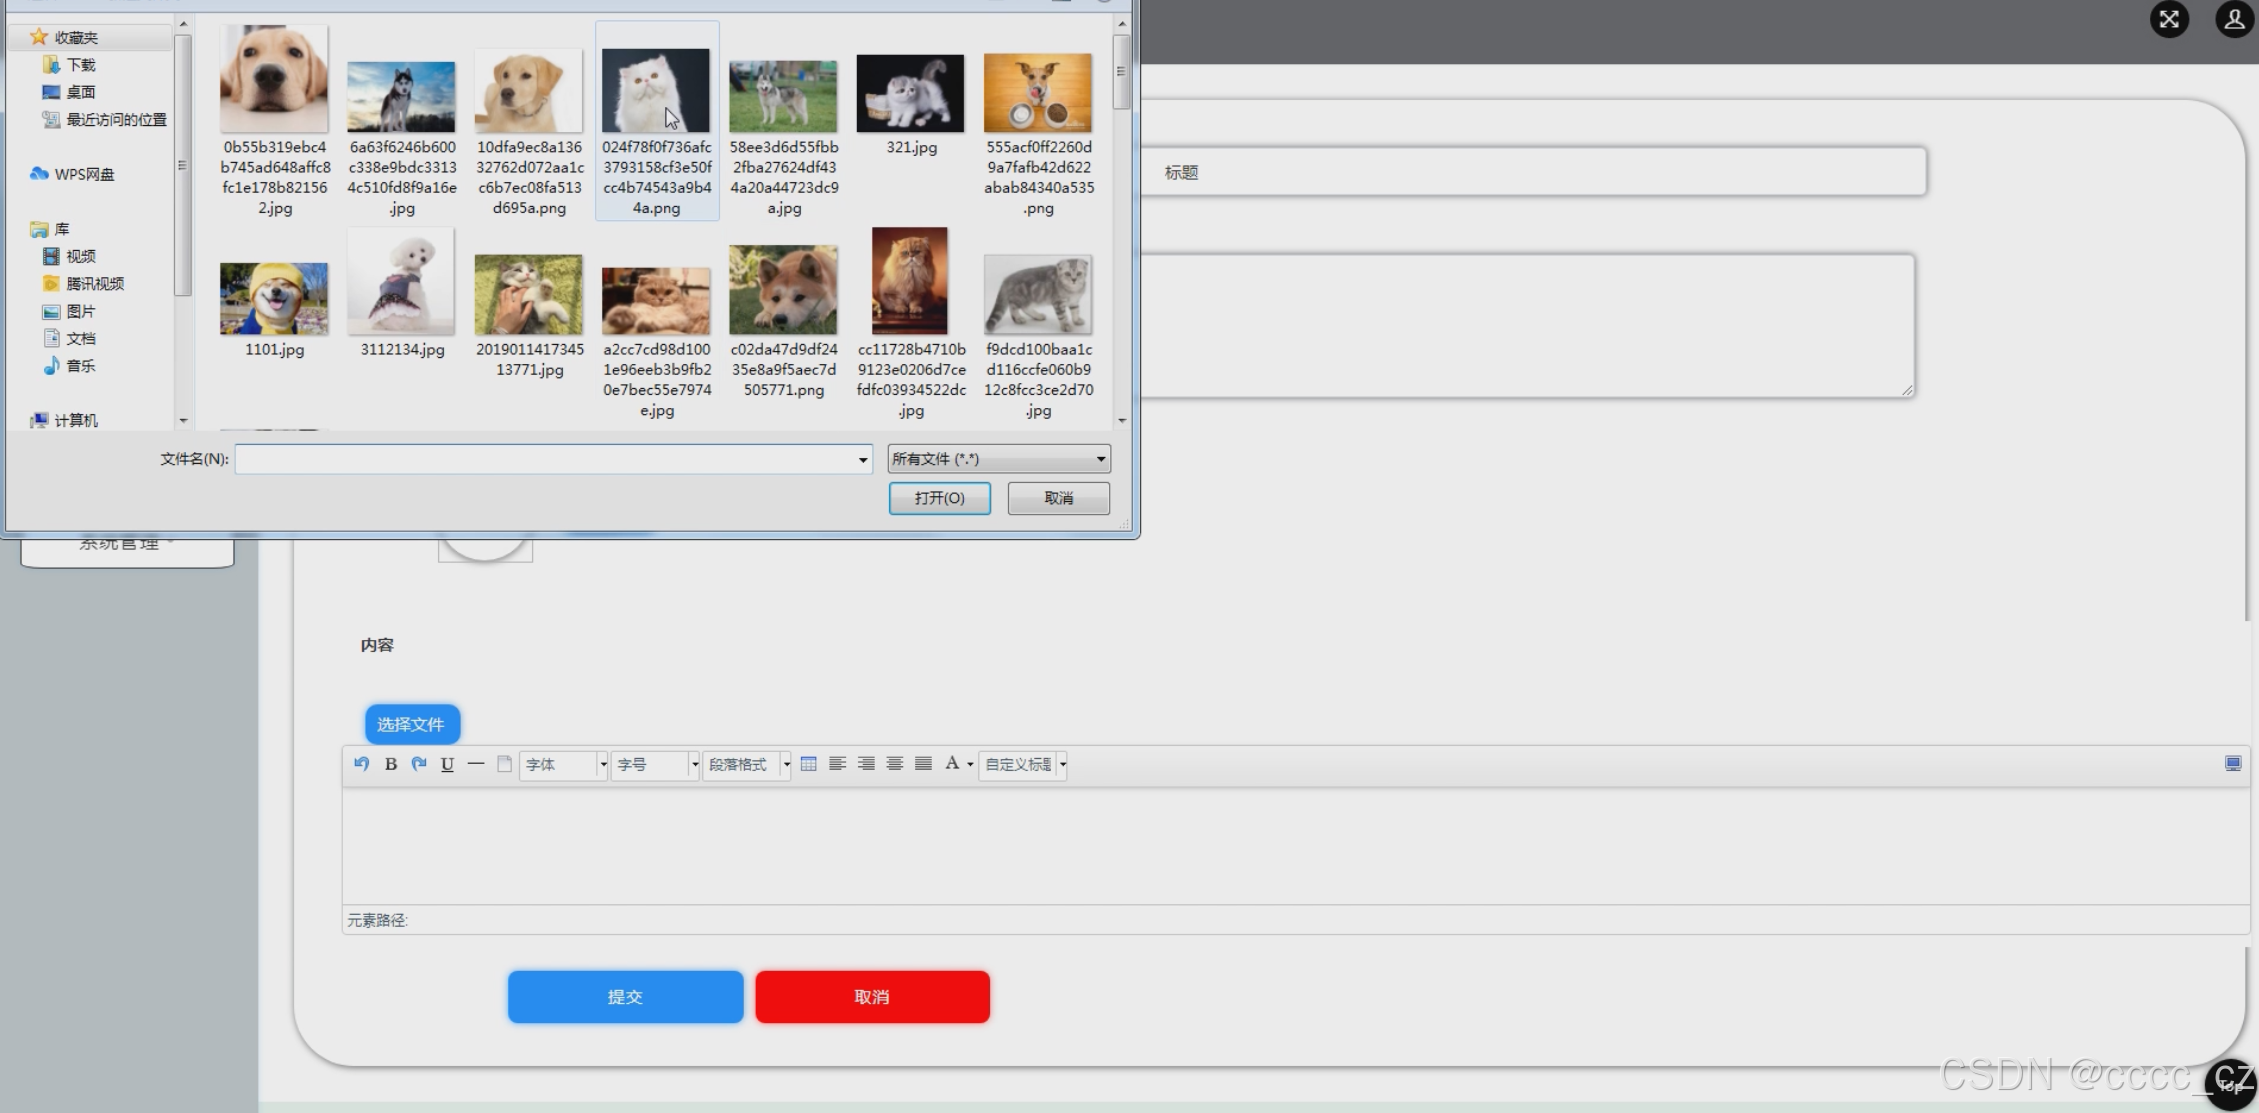Click the 打开 button in file dialog
Screen dimensions: 2259x1113
(939, 498)
